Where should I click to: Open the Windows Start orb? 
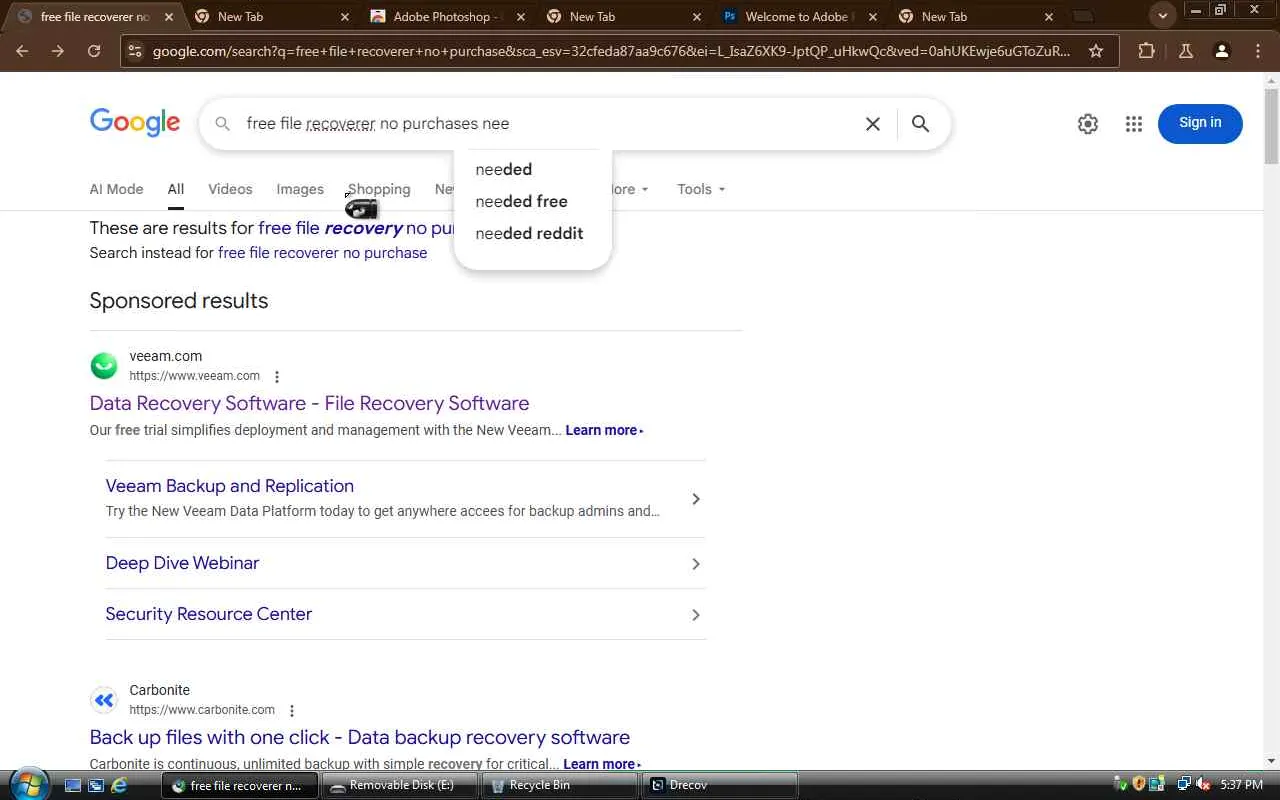[29, 784]
